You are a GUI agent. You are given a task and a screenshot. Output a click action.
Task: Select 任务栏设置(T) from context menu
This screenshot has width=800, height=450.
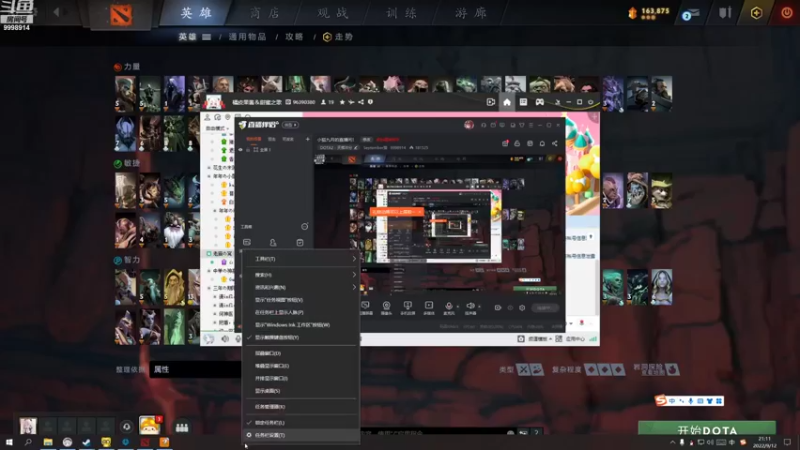300,435
